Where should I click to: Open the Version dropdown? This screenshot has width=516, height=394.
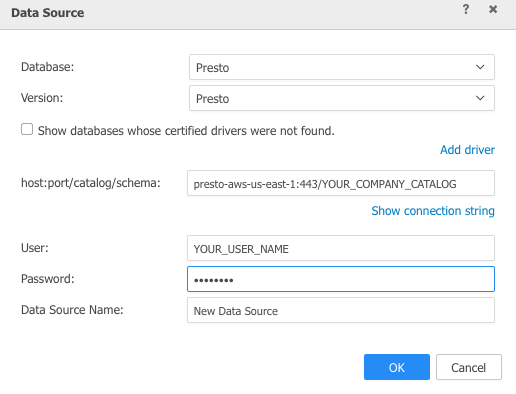tap(342, 98)
